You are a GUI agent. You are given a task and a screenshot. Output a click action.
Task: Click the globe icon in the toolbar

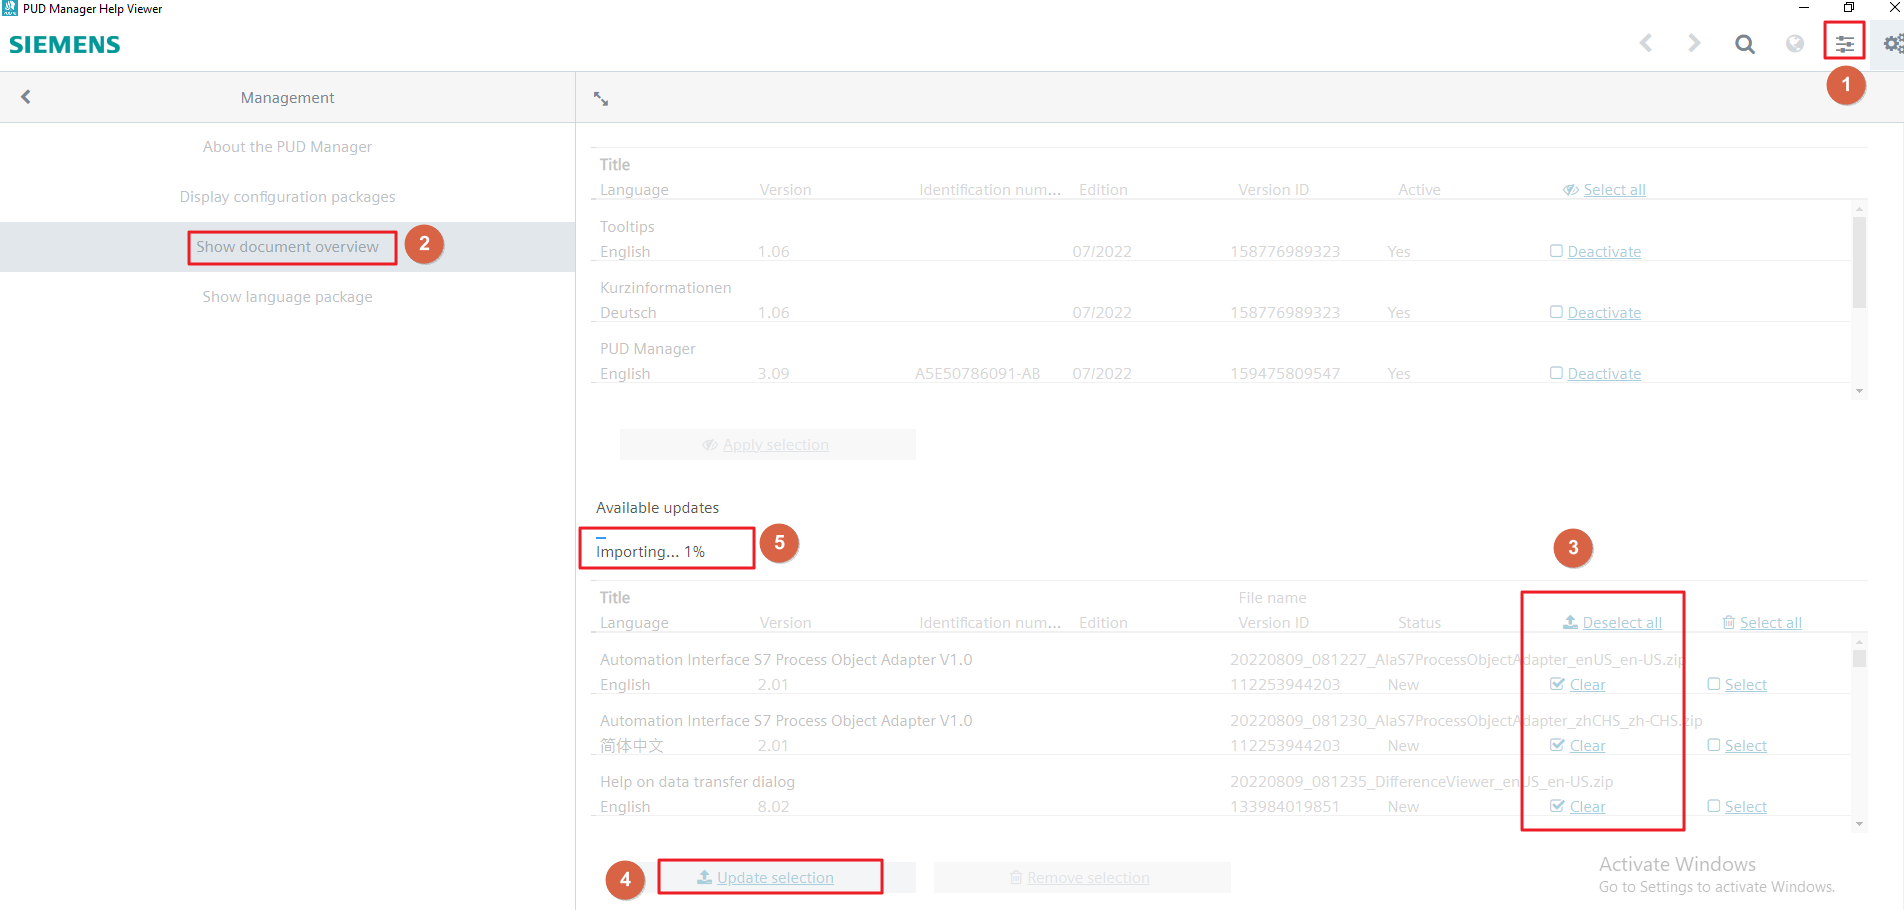coord(1795,44)
